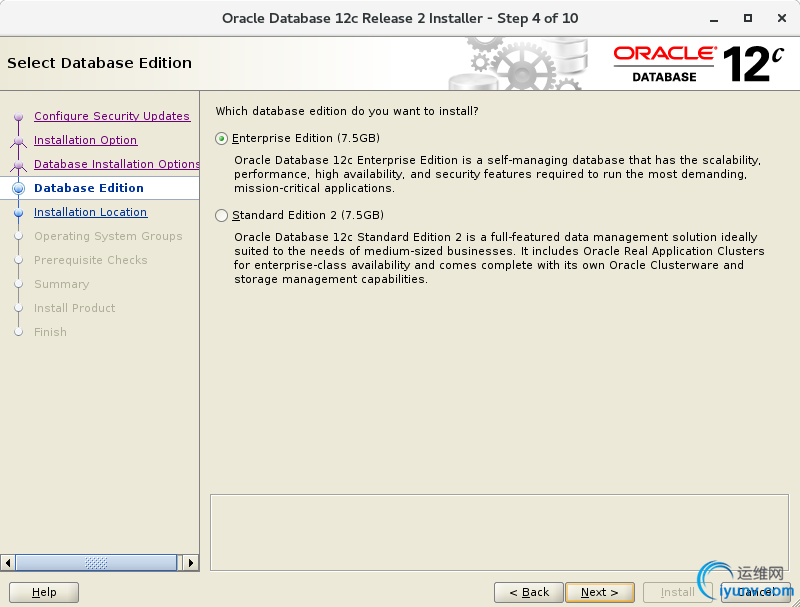Click the sidebar scrollbar right arrow
Viewport: 800px width, 607px height.
click(191, 563)
